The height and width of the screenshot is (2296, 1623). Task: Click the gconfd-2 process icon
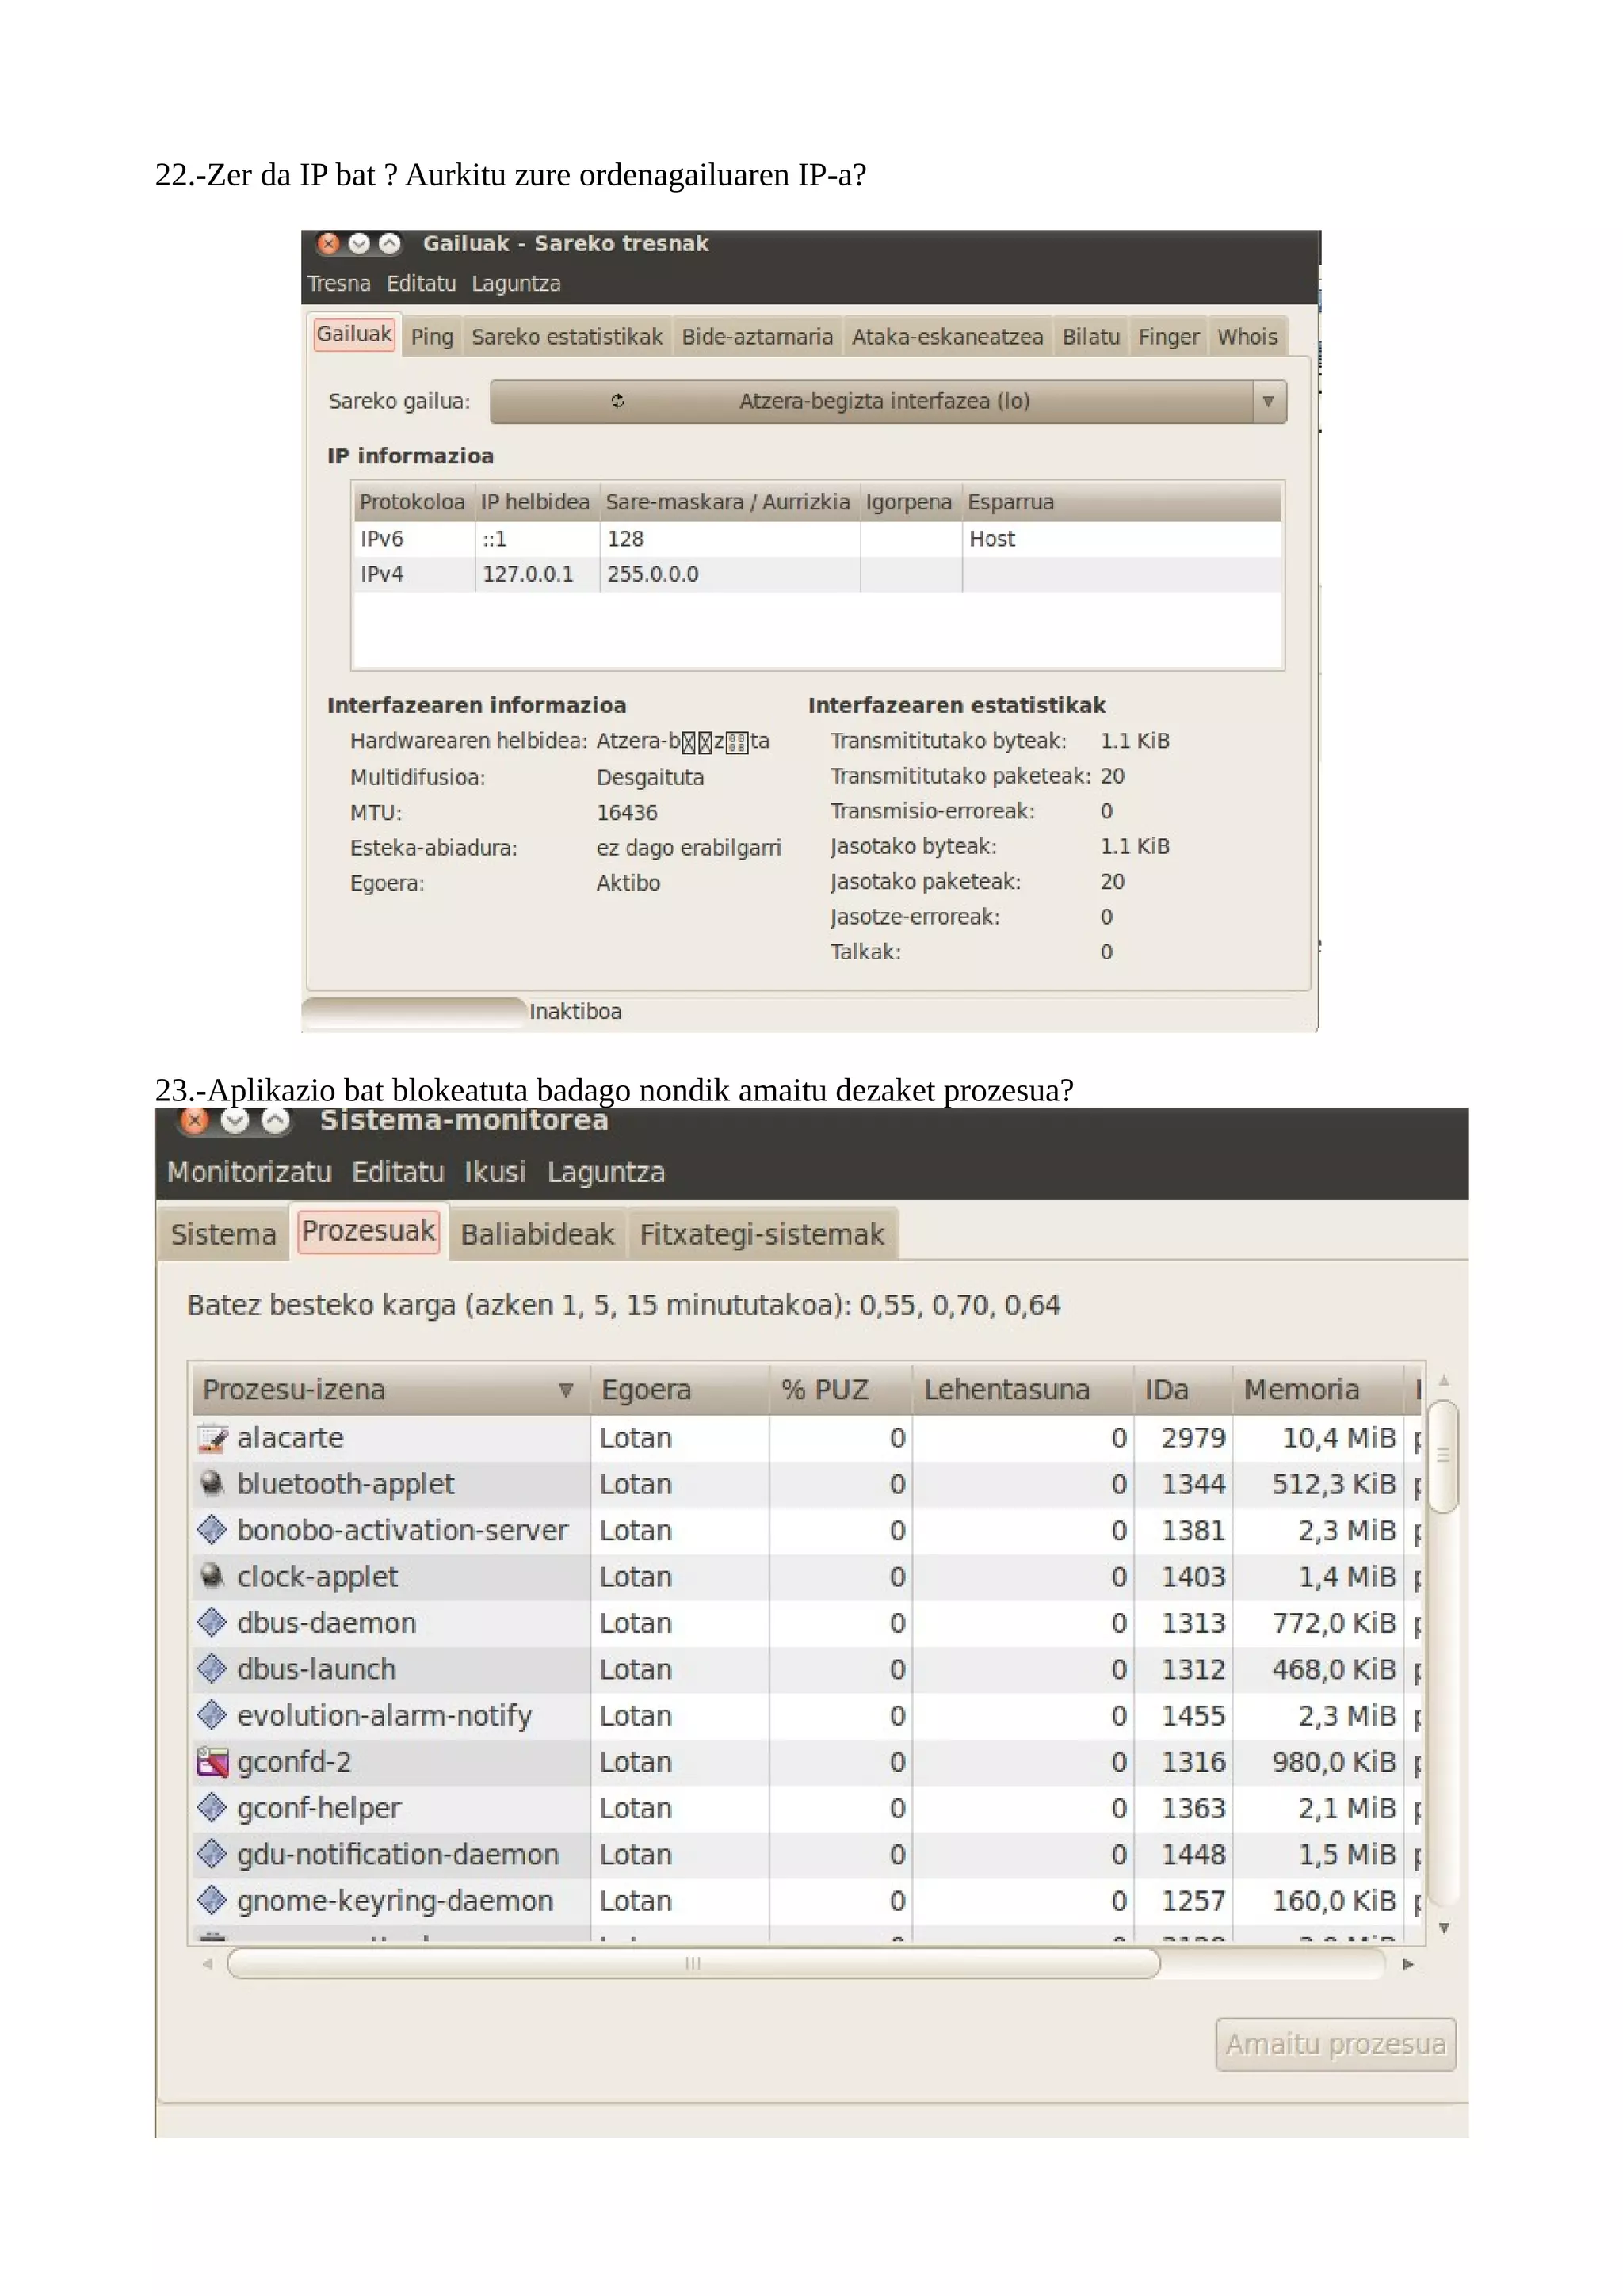coord(212,1762)
